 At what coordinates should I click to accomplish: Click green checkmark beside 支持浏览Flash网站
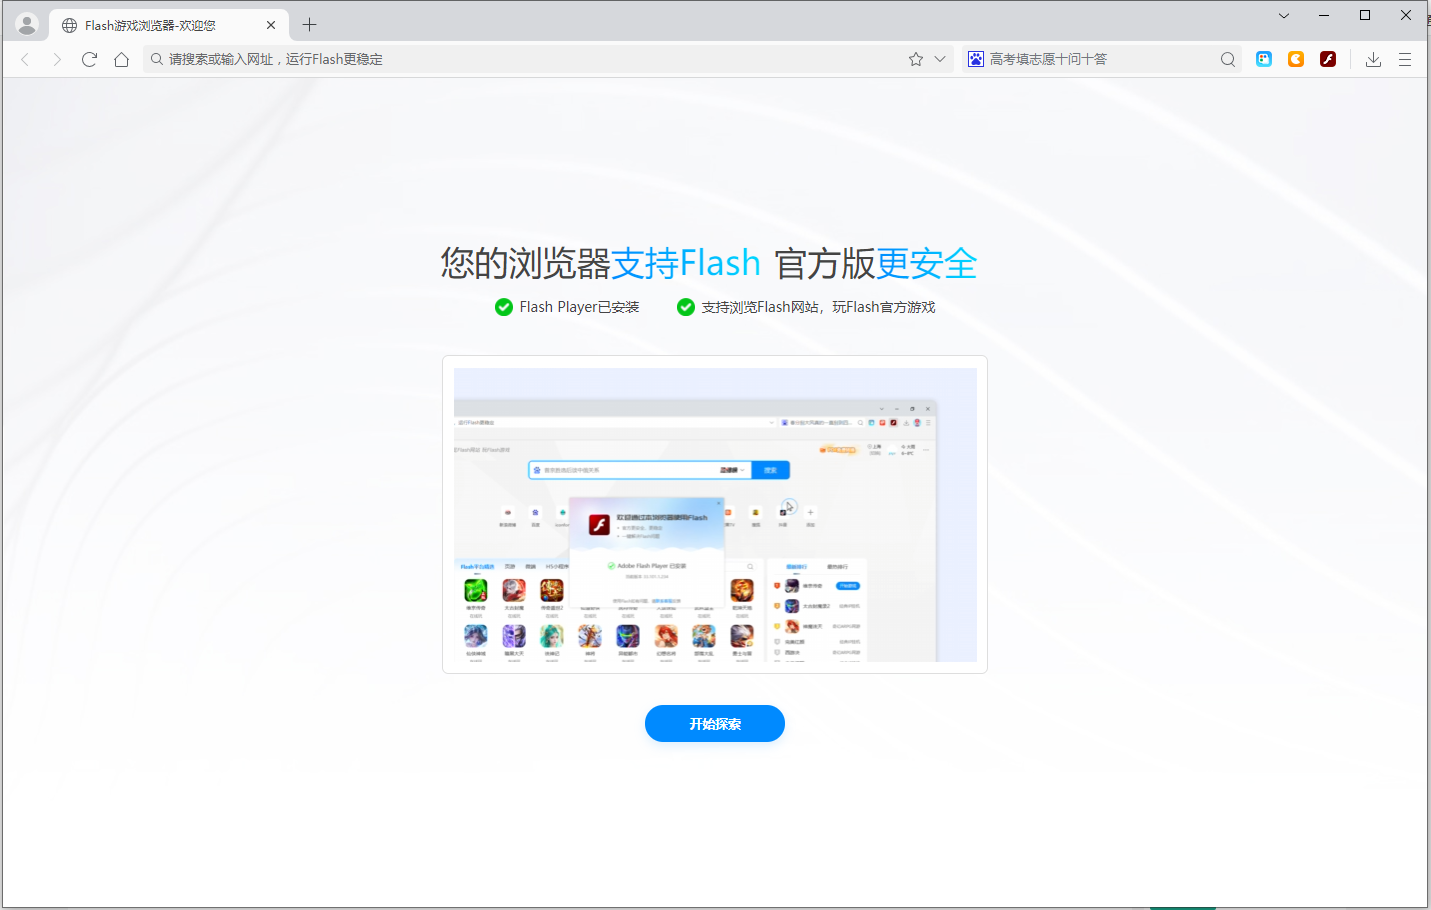point(686,307)
